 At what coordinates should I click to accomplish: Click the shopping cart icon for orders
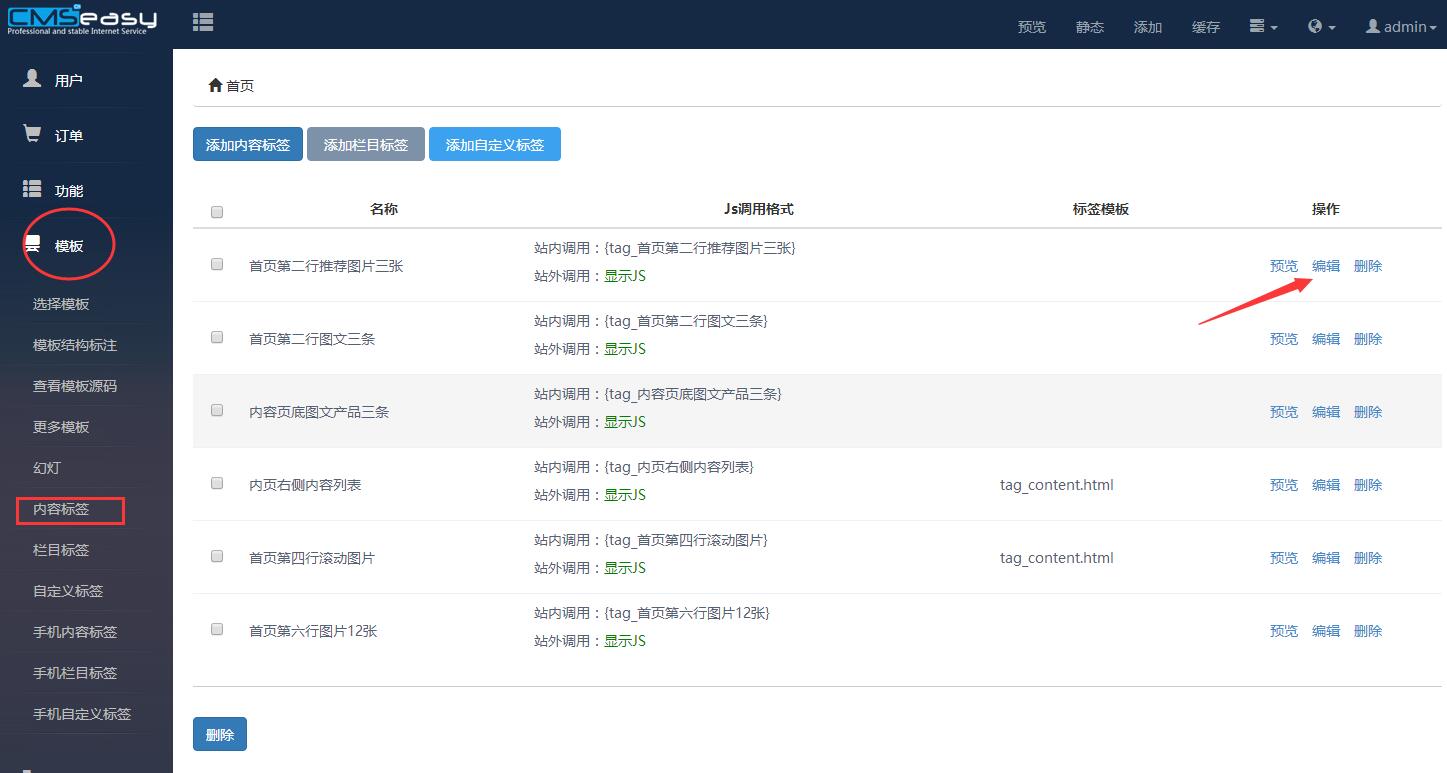click(x=32, y=134)
